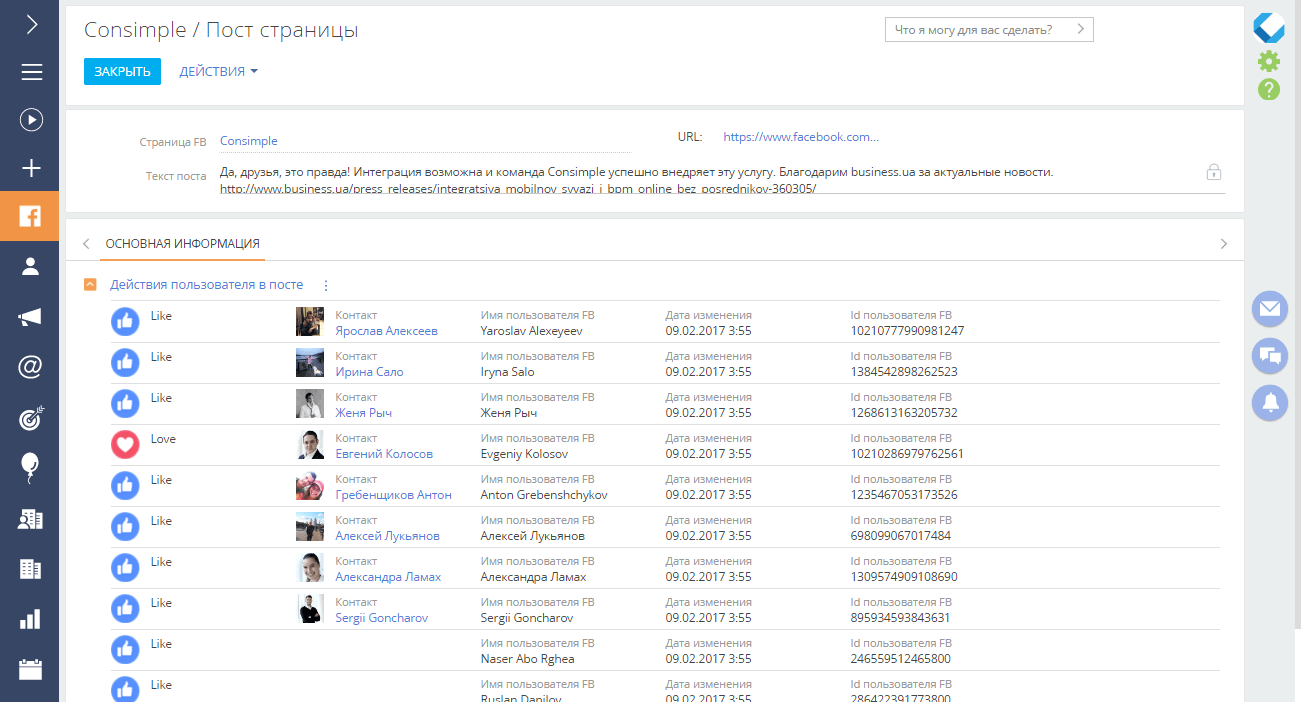Open the megaphone campaigns icon in sidebar
The height and width of the screenshot is (702, 1301).
coord(31,317)
